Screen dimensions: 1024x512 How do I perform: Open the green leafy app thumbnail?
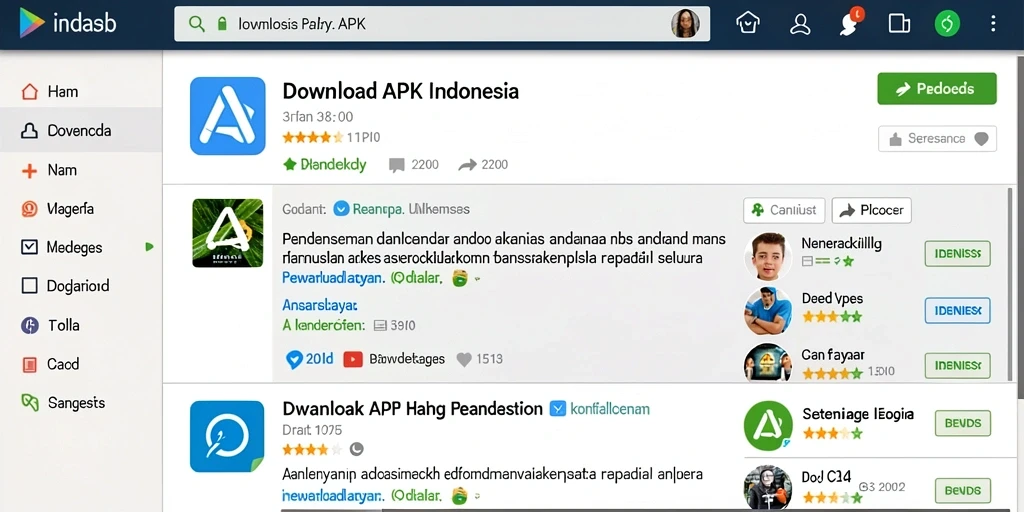(227, 233)
